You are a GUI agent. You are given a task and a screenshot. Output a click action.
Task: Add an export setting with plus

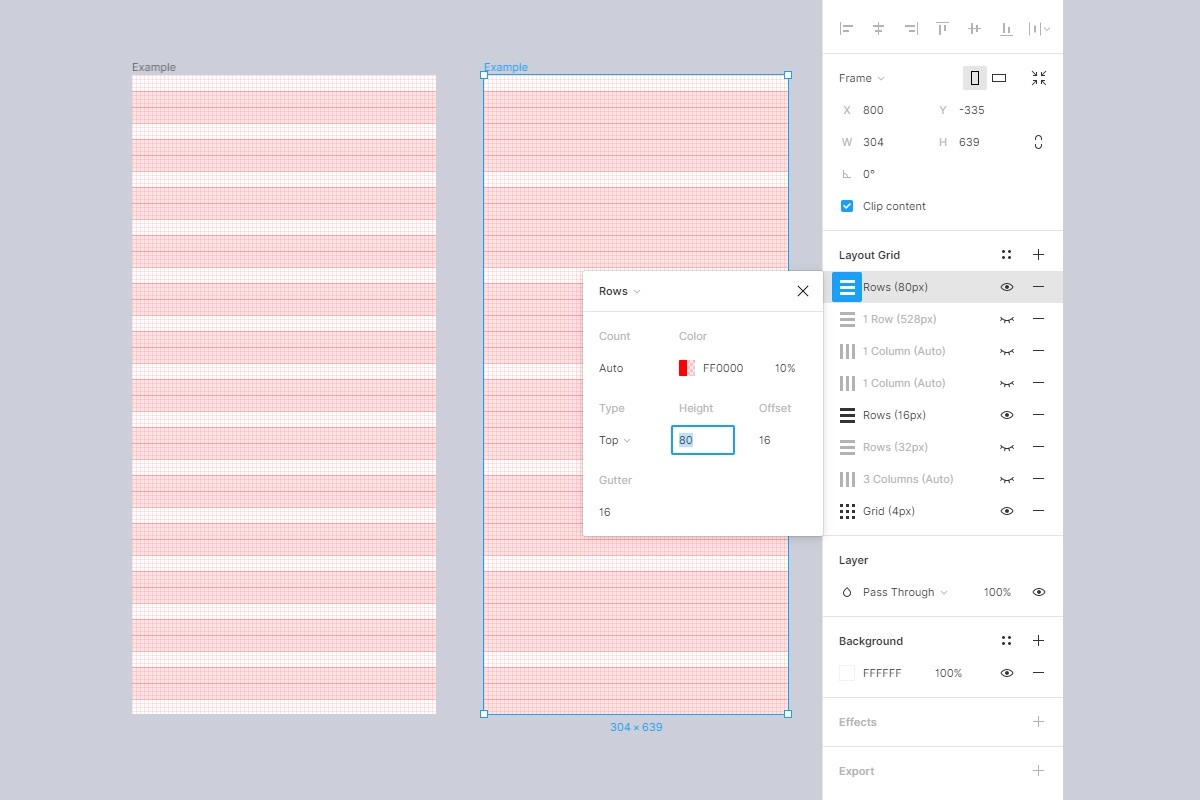1039,771
